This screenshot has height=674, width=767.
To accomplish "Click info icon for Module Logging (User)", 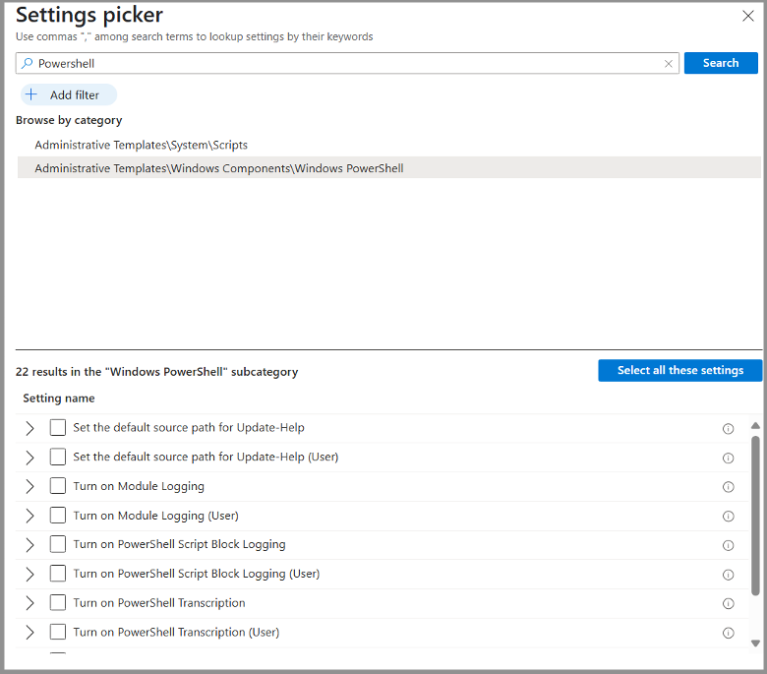I will coord(728,516).
